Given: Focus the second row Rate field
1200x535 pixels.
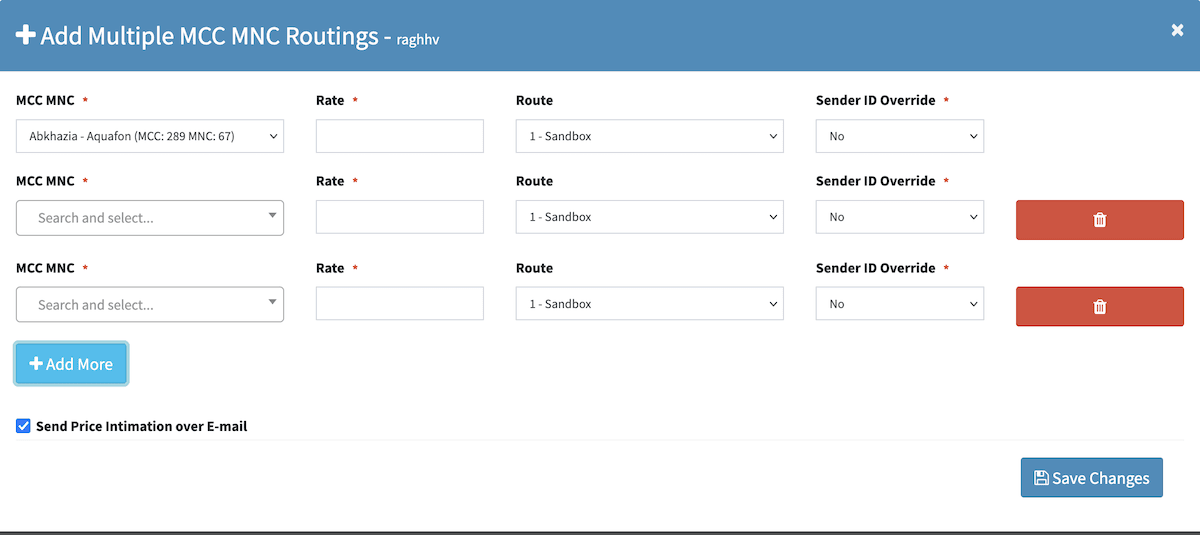Looking at the screenshot, I should click(x=399, y=217).
